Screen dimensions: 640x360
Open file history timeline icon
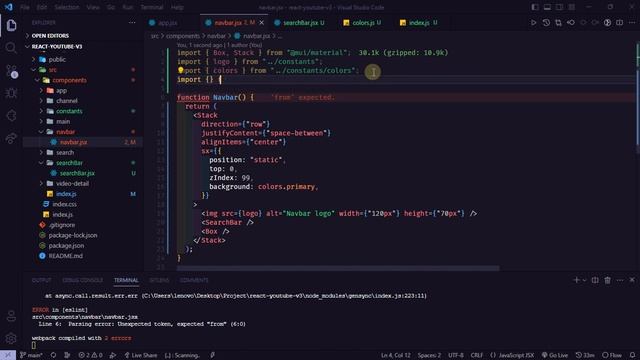pyautogui.click(x=546, y=23)
